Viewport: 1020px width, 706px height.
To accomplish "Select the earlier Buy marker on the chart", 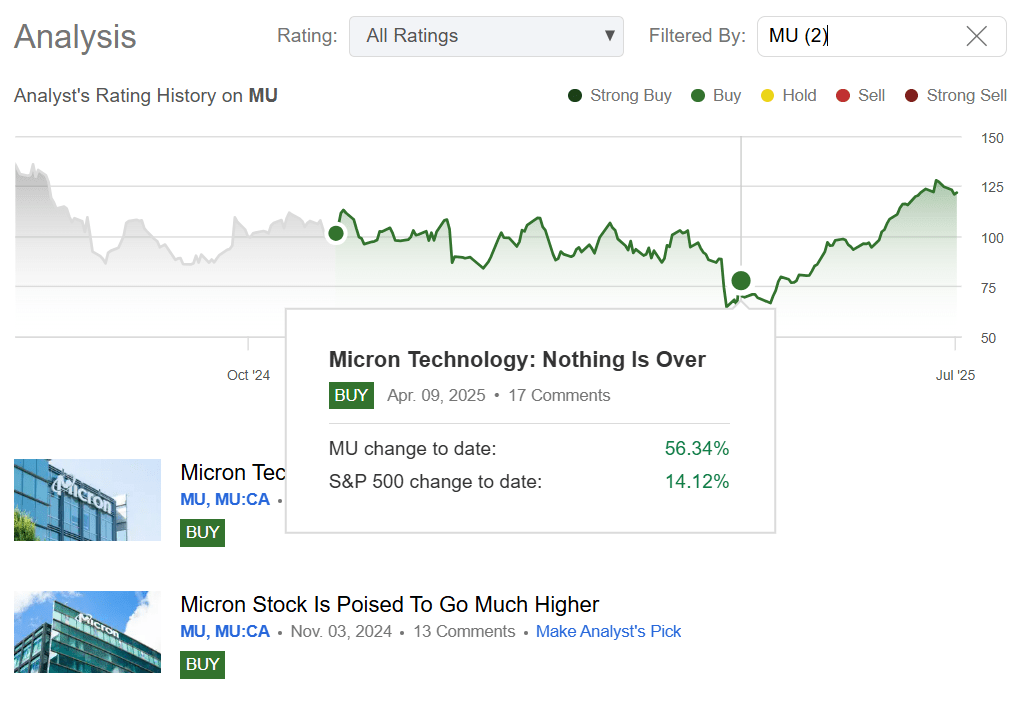I will coord(336,233).
